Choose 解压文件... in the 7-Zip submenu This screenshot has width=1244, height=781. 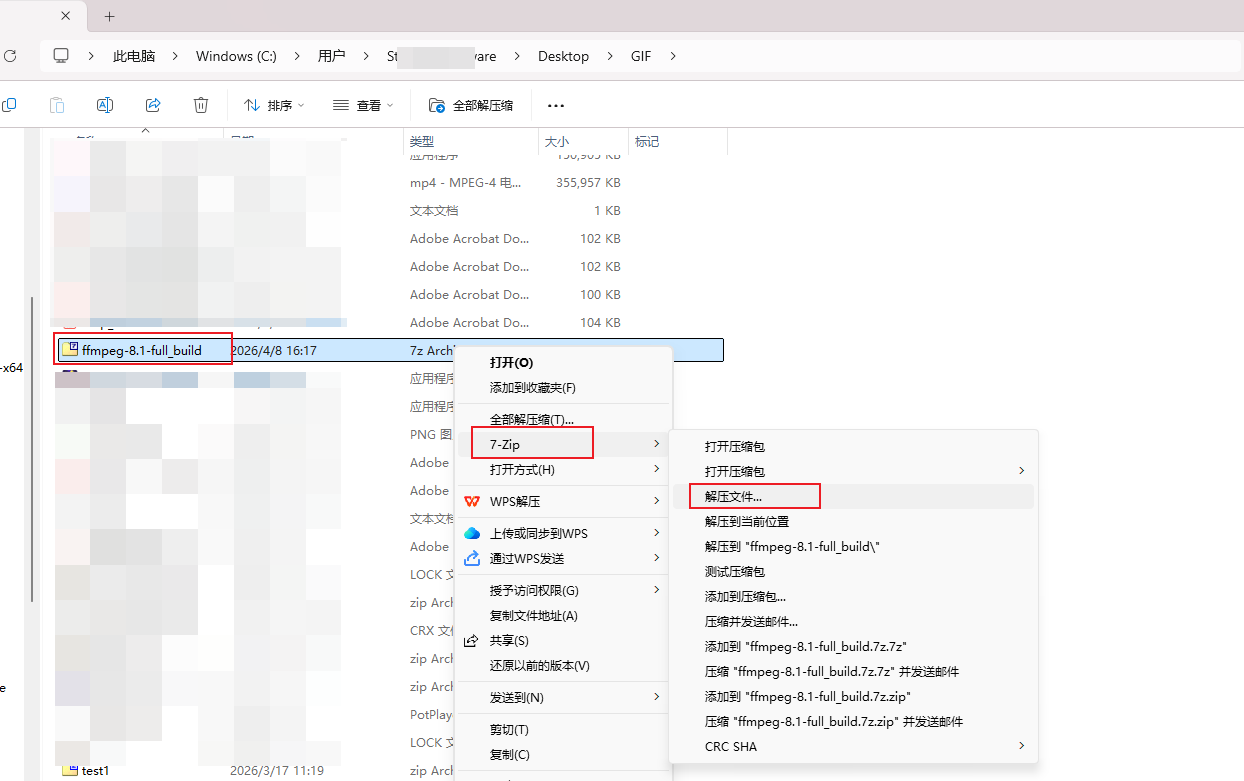pos(854,496)
